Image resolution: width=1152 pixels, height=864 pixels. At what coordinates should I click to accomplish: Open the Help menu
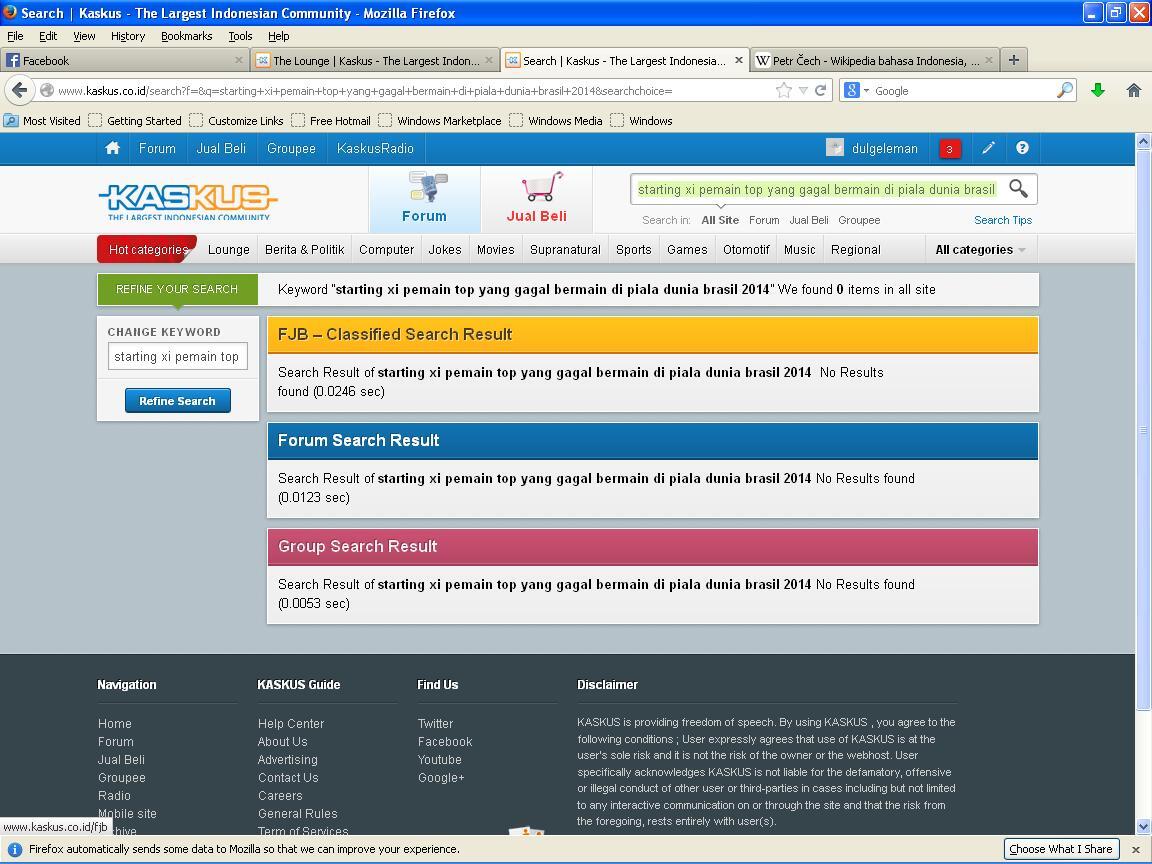278,36
